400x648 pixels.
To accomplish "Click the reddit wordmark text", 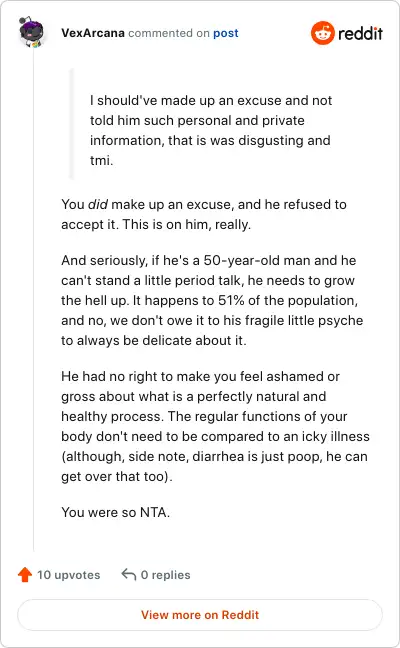I will pyautogui.click(x=360, y=33).
